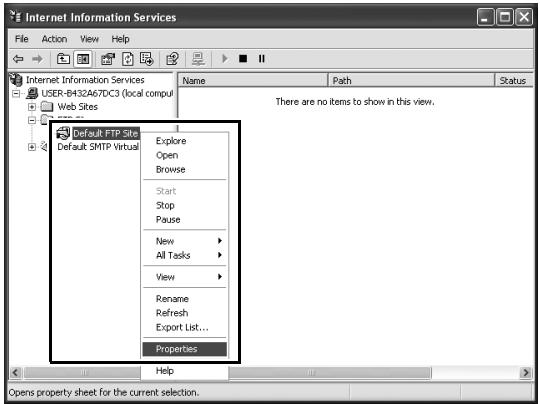Click the Export List toolbar icon
Viewport: 540px width, 404px height.
coord(147,59)
